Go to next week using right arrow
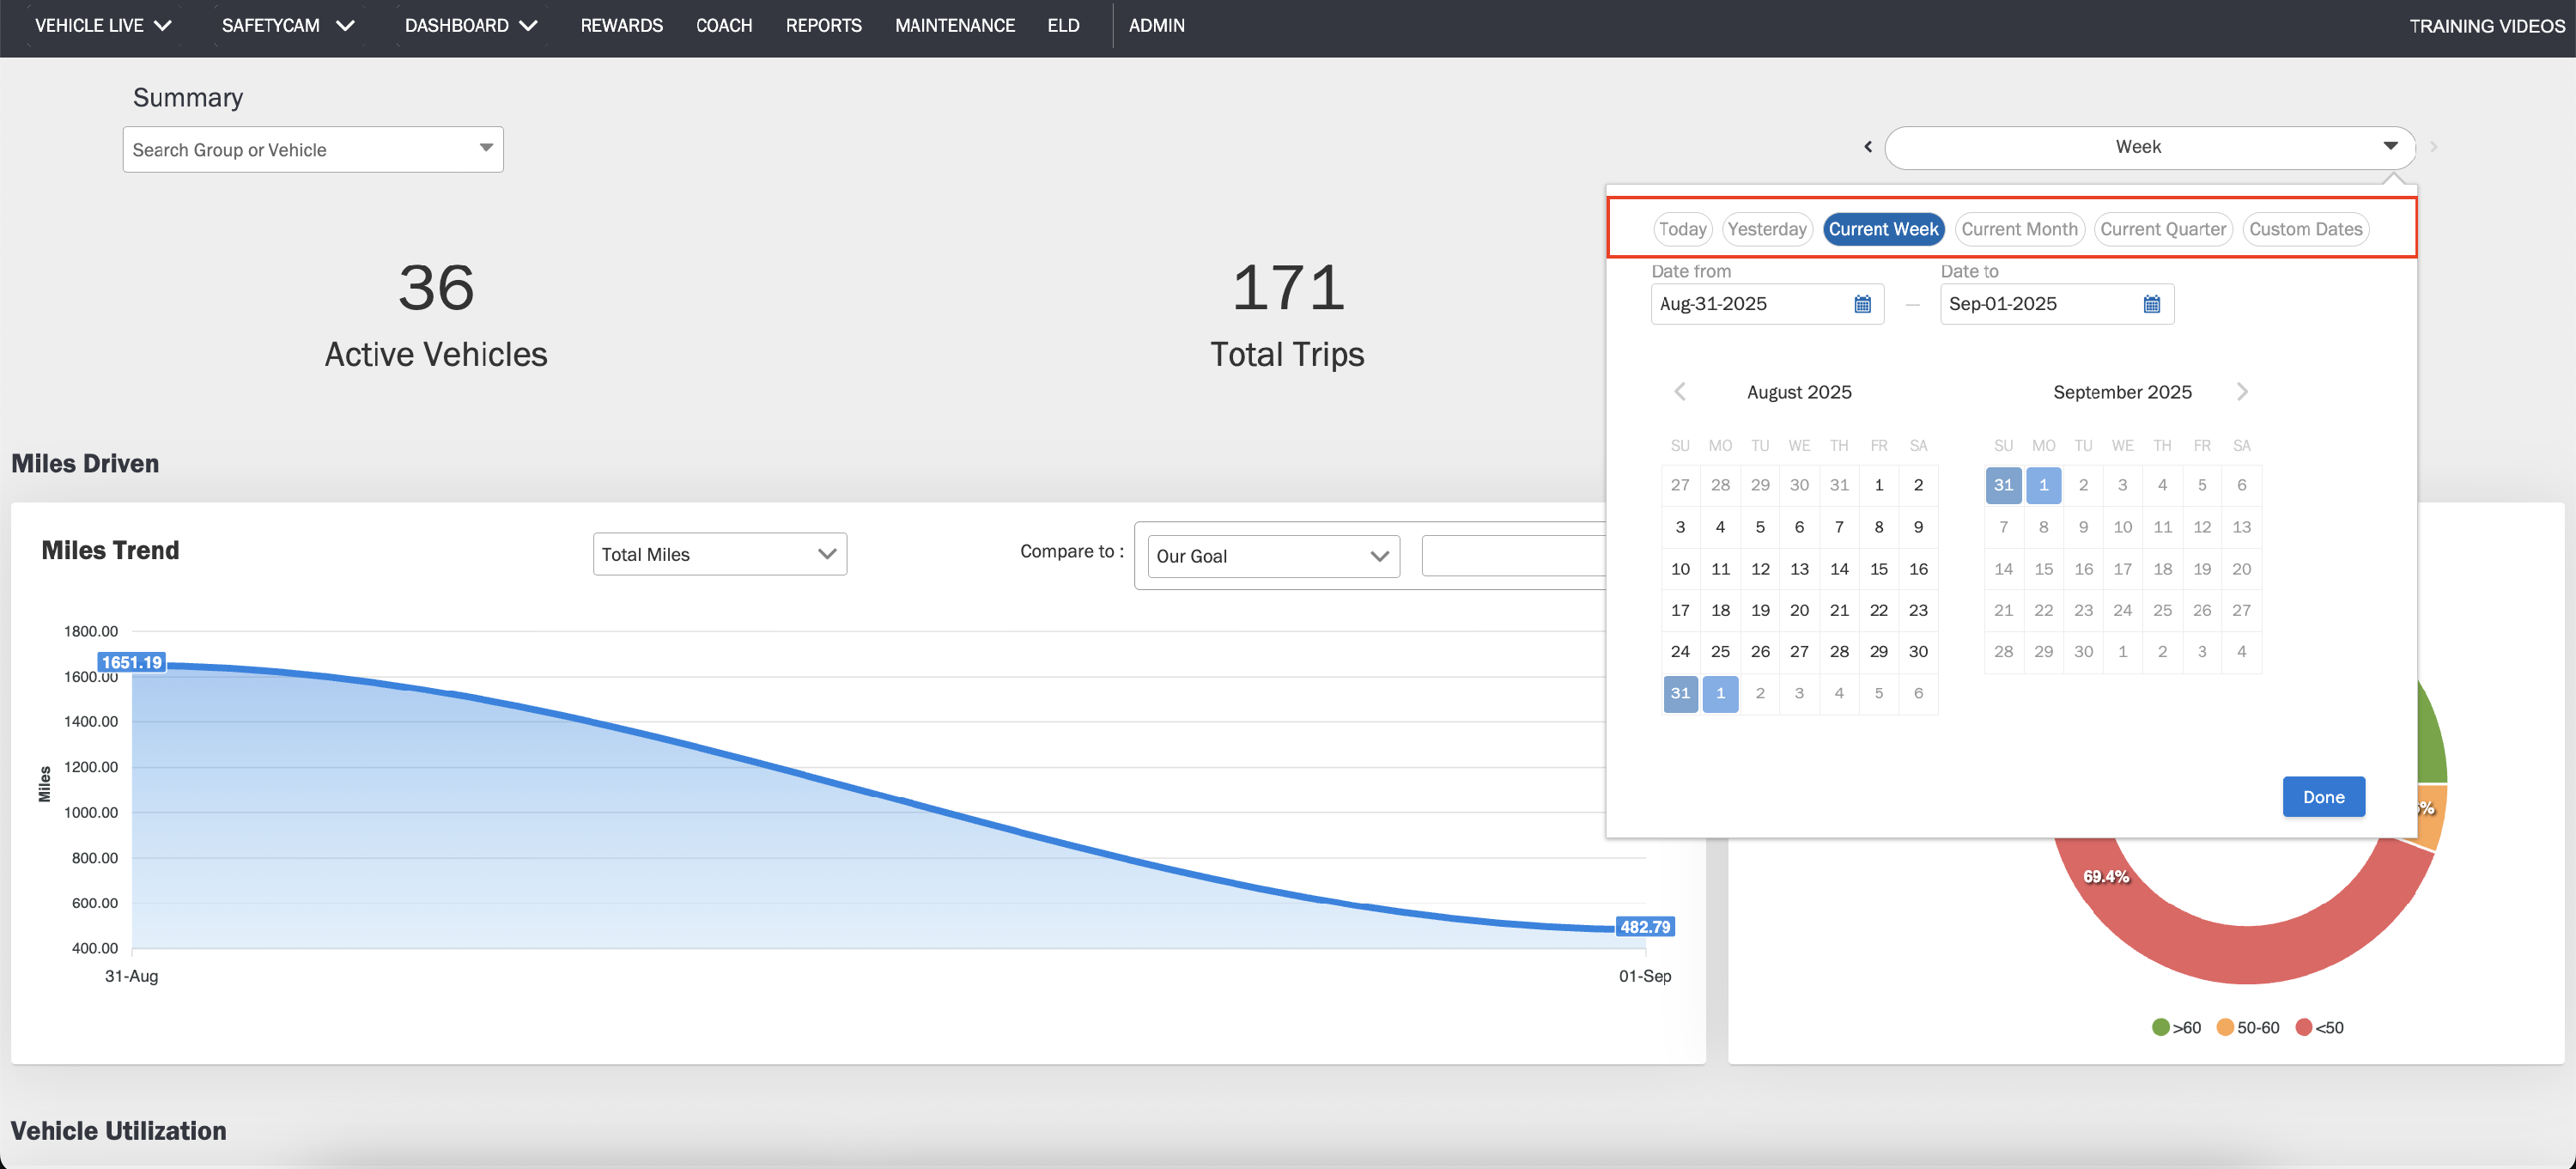This screenshot has width=2576, height=1169. pyautogui.click(x=2433, y=147)
